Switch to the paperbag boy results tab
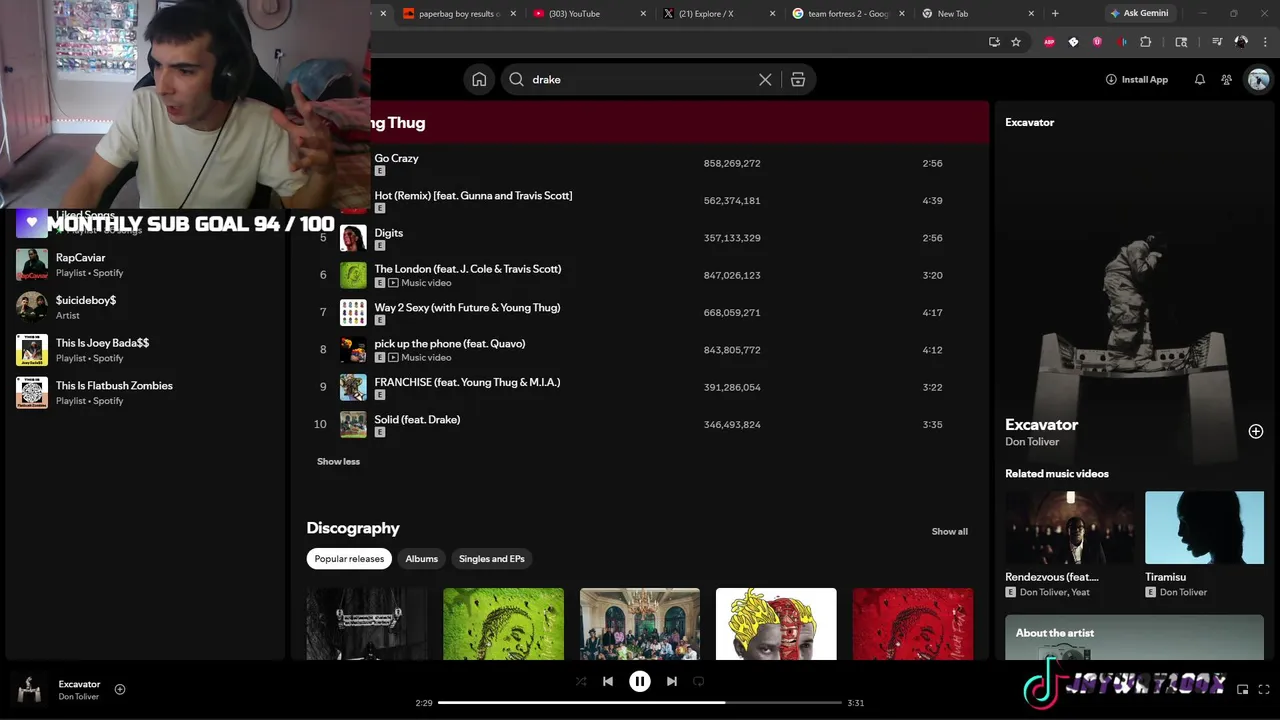This screenshot has height=720, width=1280. coord(458,14)
